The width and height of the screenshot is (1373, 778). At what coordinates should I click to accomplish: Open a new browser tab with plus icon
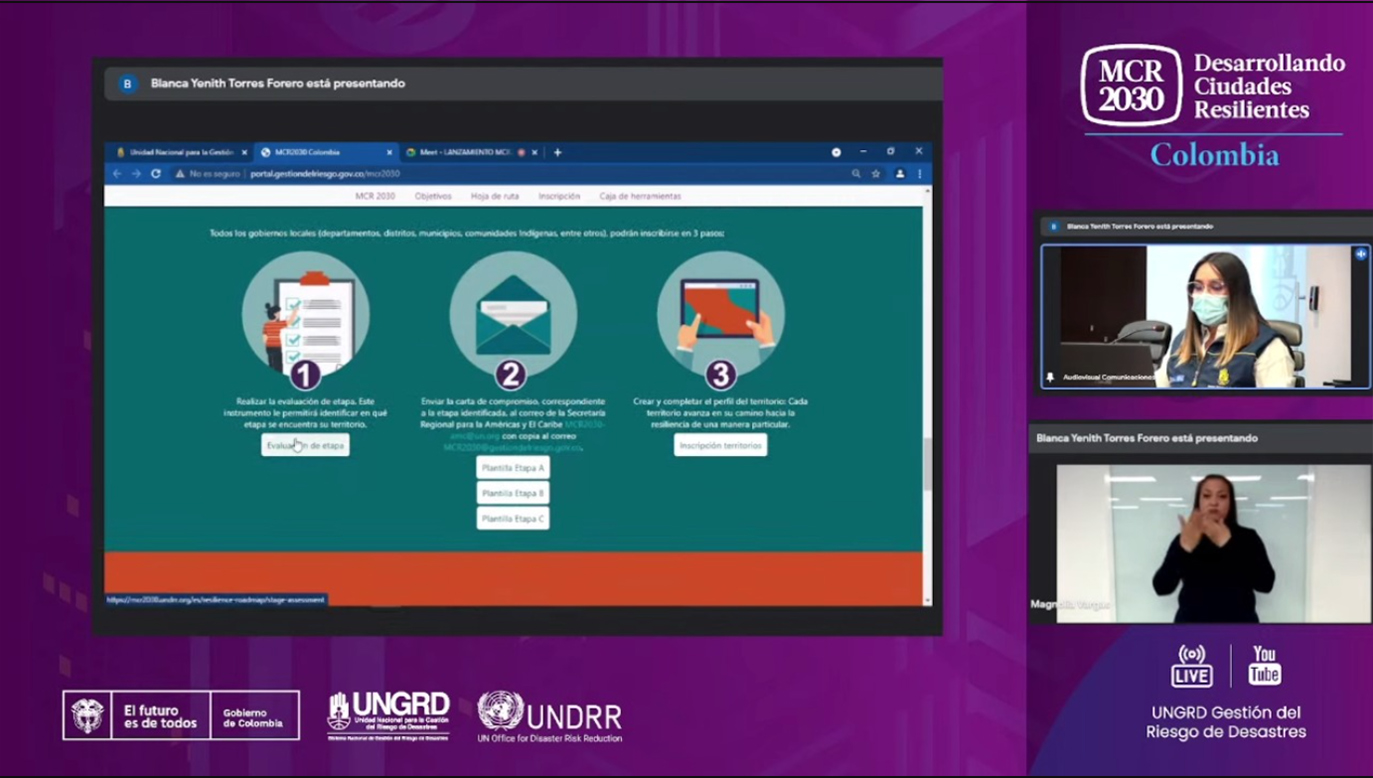point(557,152)
